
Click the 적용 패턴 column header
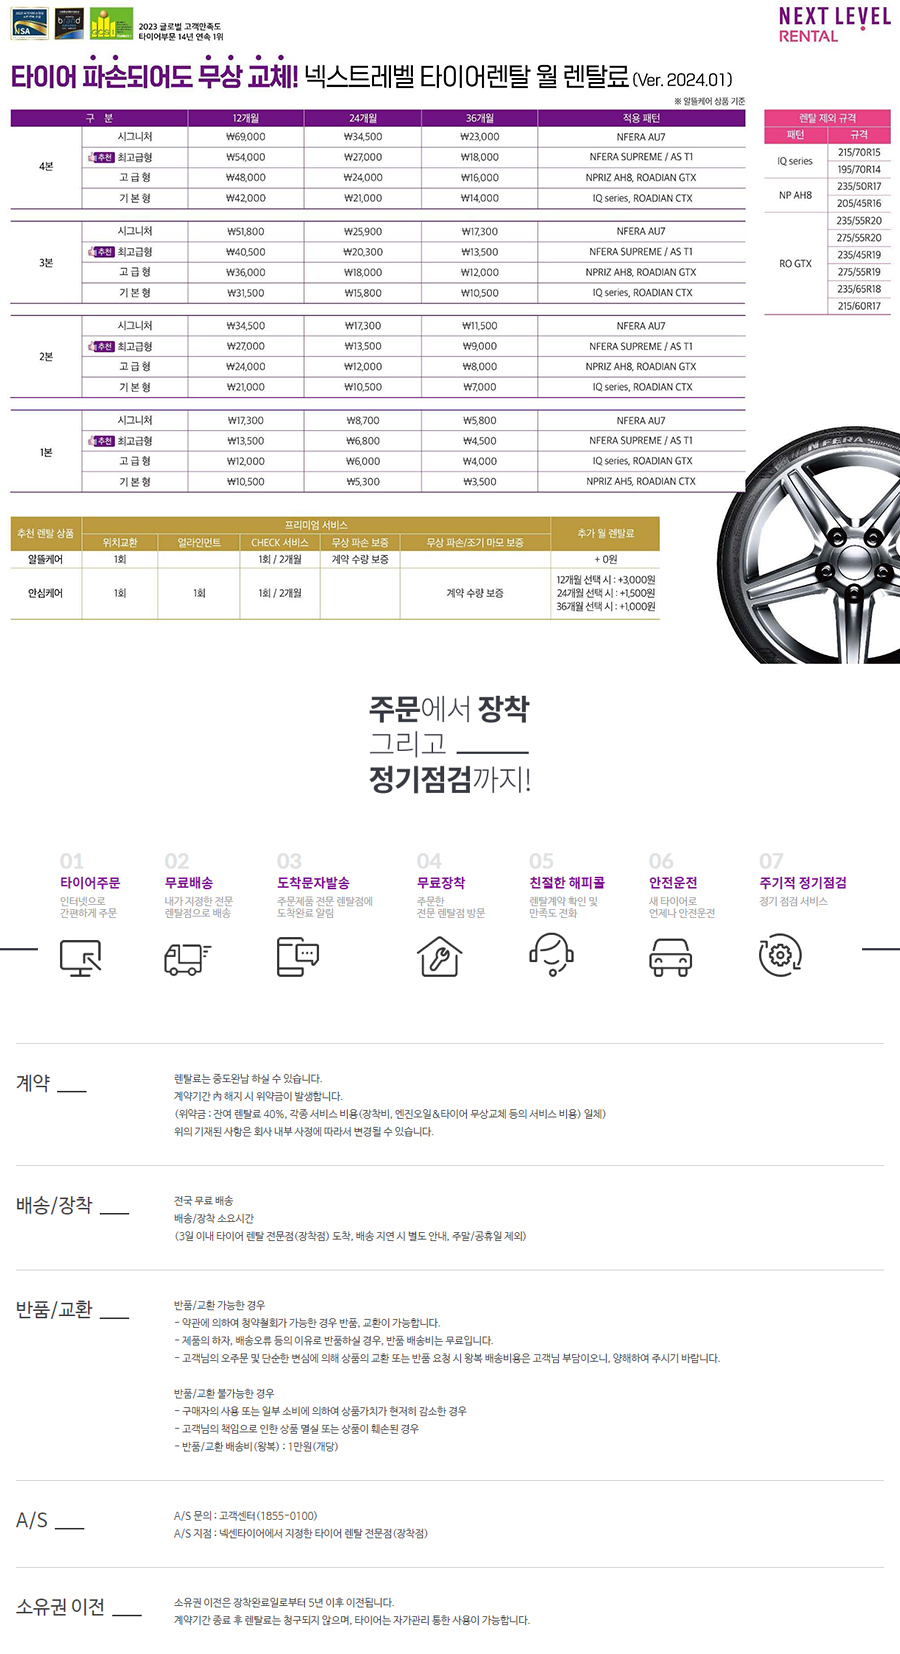pyautogui.click(x=641, y=118)
